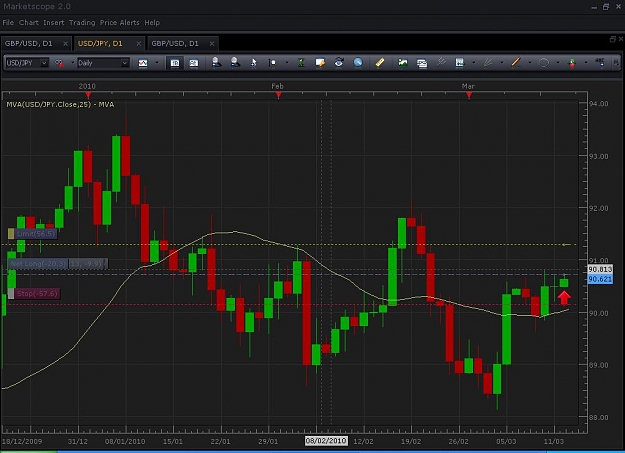
Task: Select the ellipse shape drawing tool
Action: coord(544,63)
